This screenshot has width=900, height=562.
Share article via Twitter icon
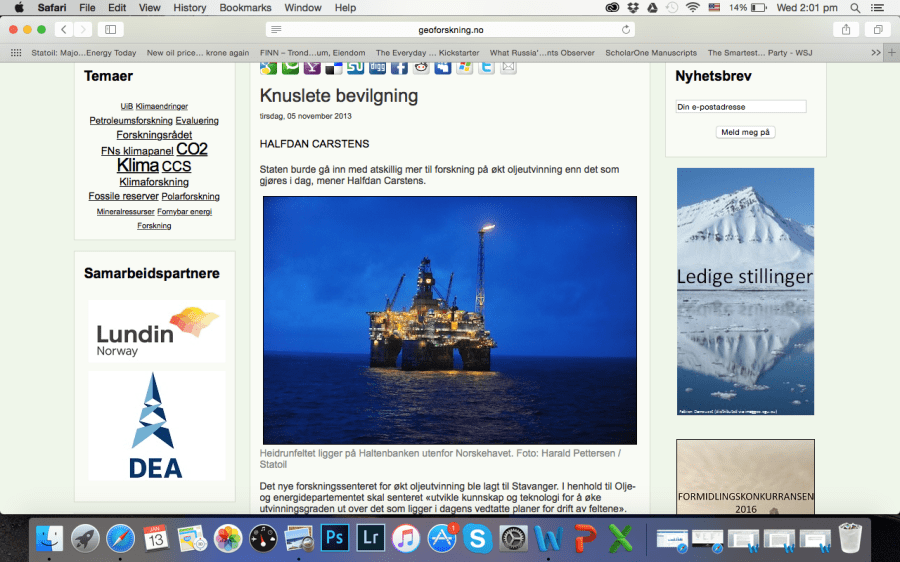tap(486, 68)
